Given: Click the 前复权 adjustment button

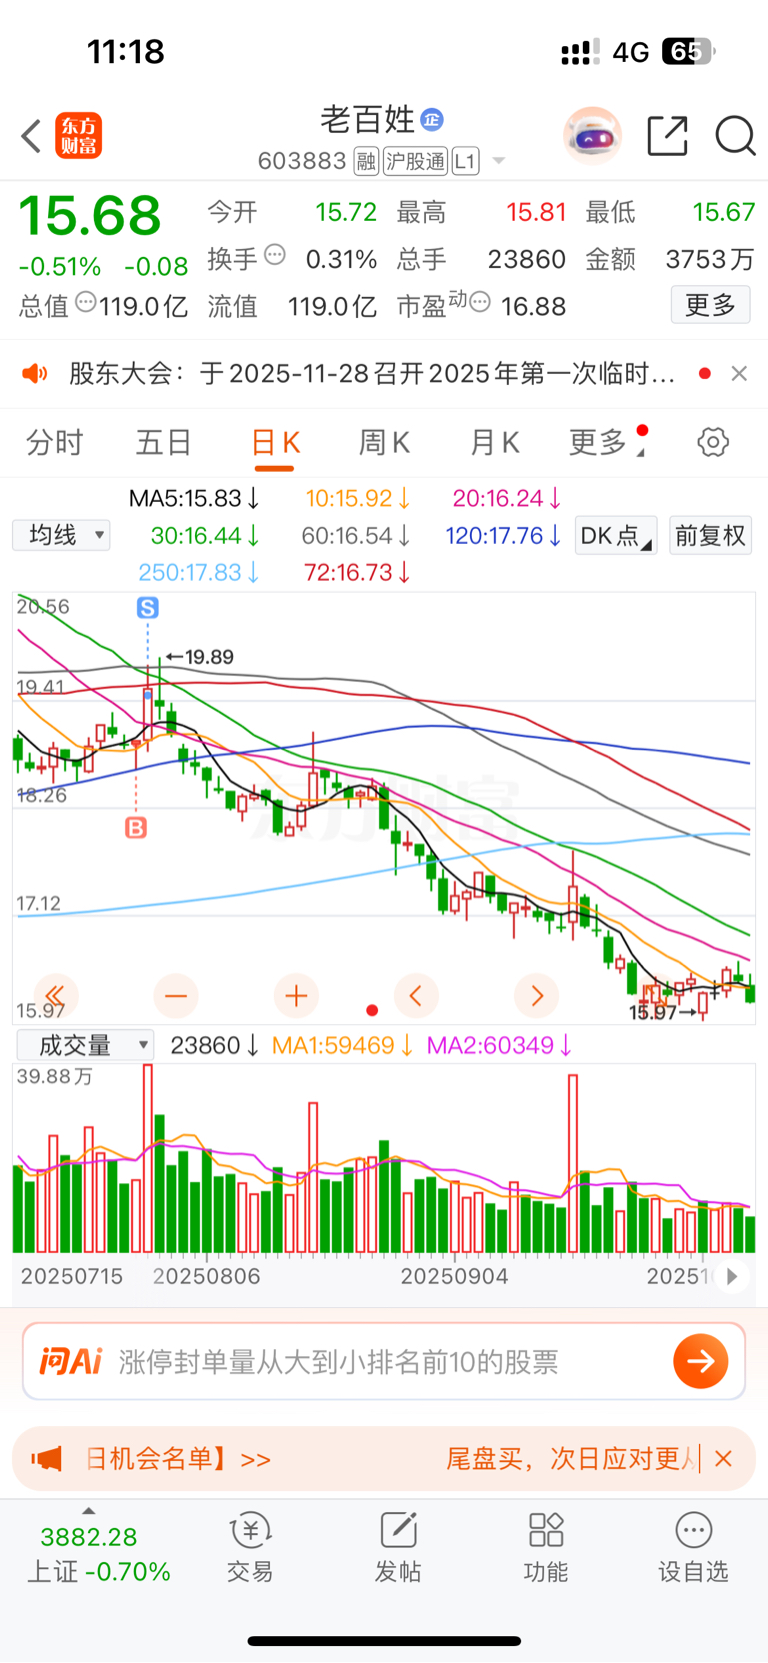Looking at the screenshot, I should pos(710,536).
